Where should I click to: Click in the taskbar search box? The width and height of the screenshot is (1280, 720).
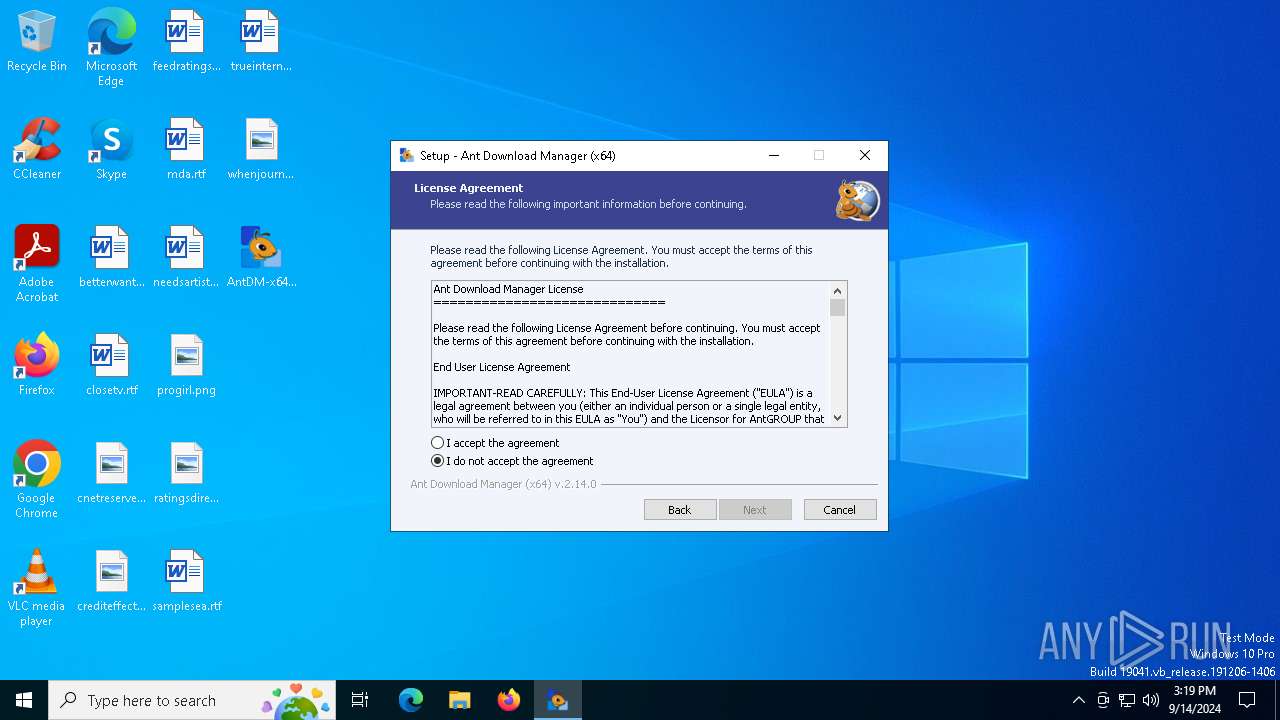point(192,700)
